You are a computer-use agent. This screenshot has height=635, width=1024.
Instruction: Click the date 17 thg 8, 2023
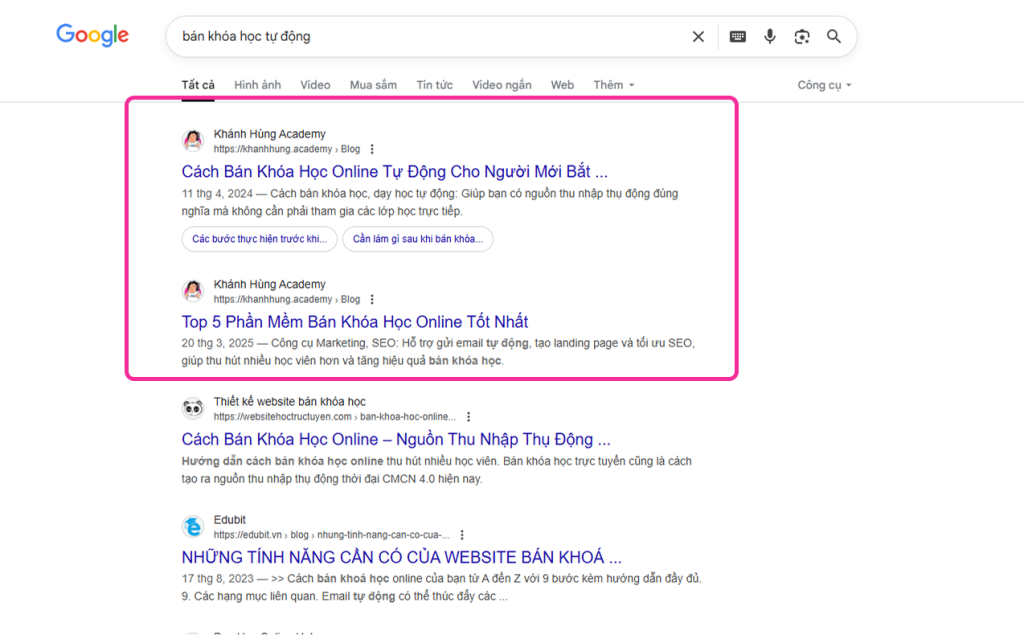[x=217, y=578]
